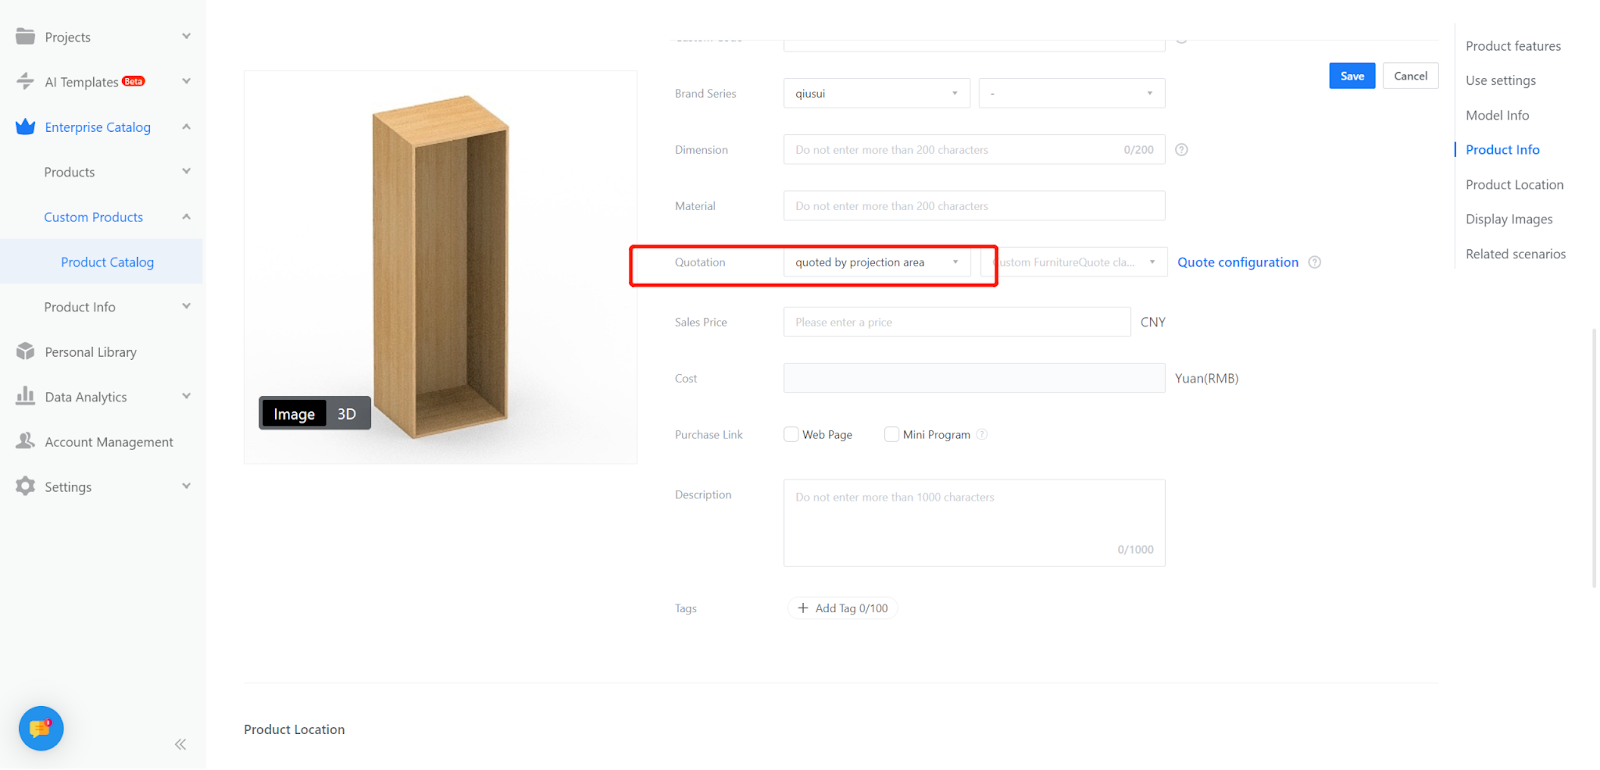1600x770 pixels.
Task: Click the Projects folder icon
Action: point(25,36)
